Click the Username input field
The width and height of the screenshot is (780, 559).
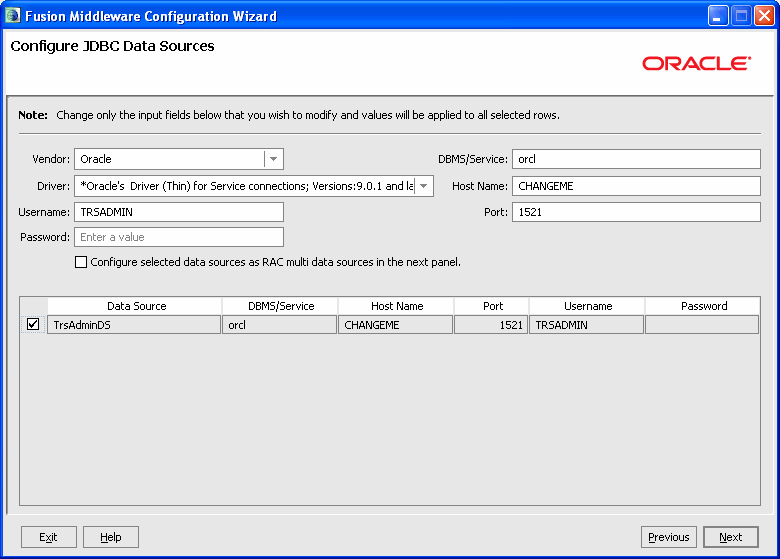point(179,212)
